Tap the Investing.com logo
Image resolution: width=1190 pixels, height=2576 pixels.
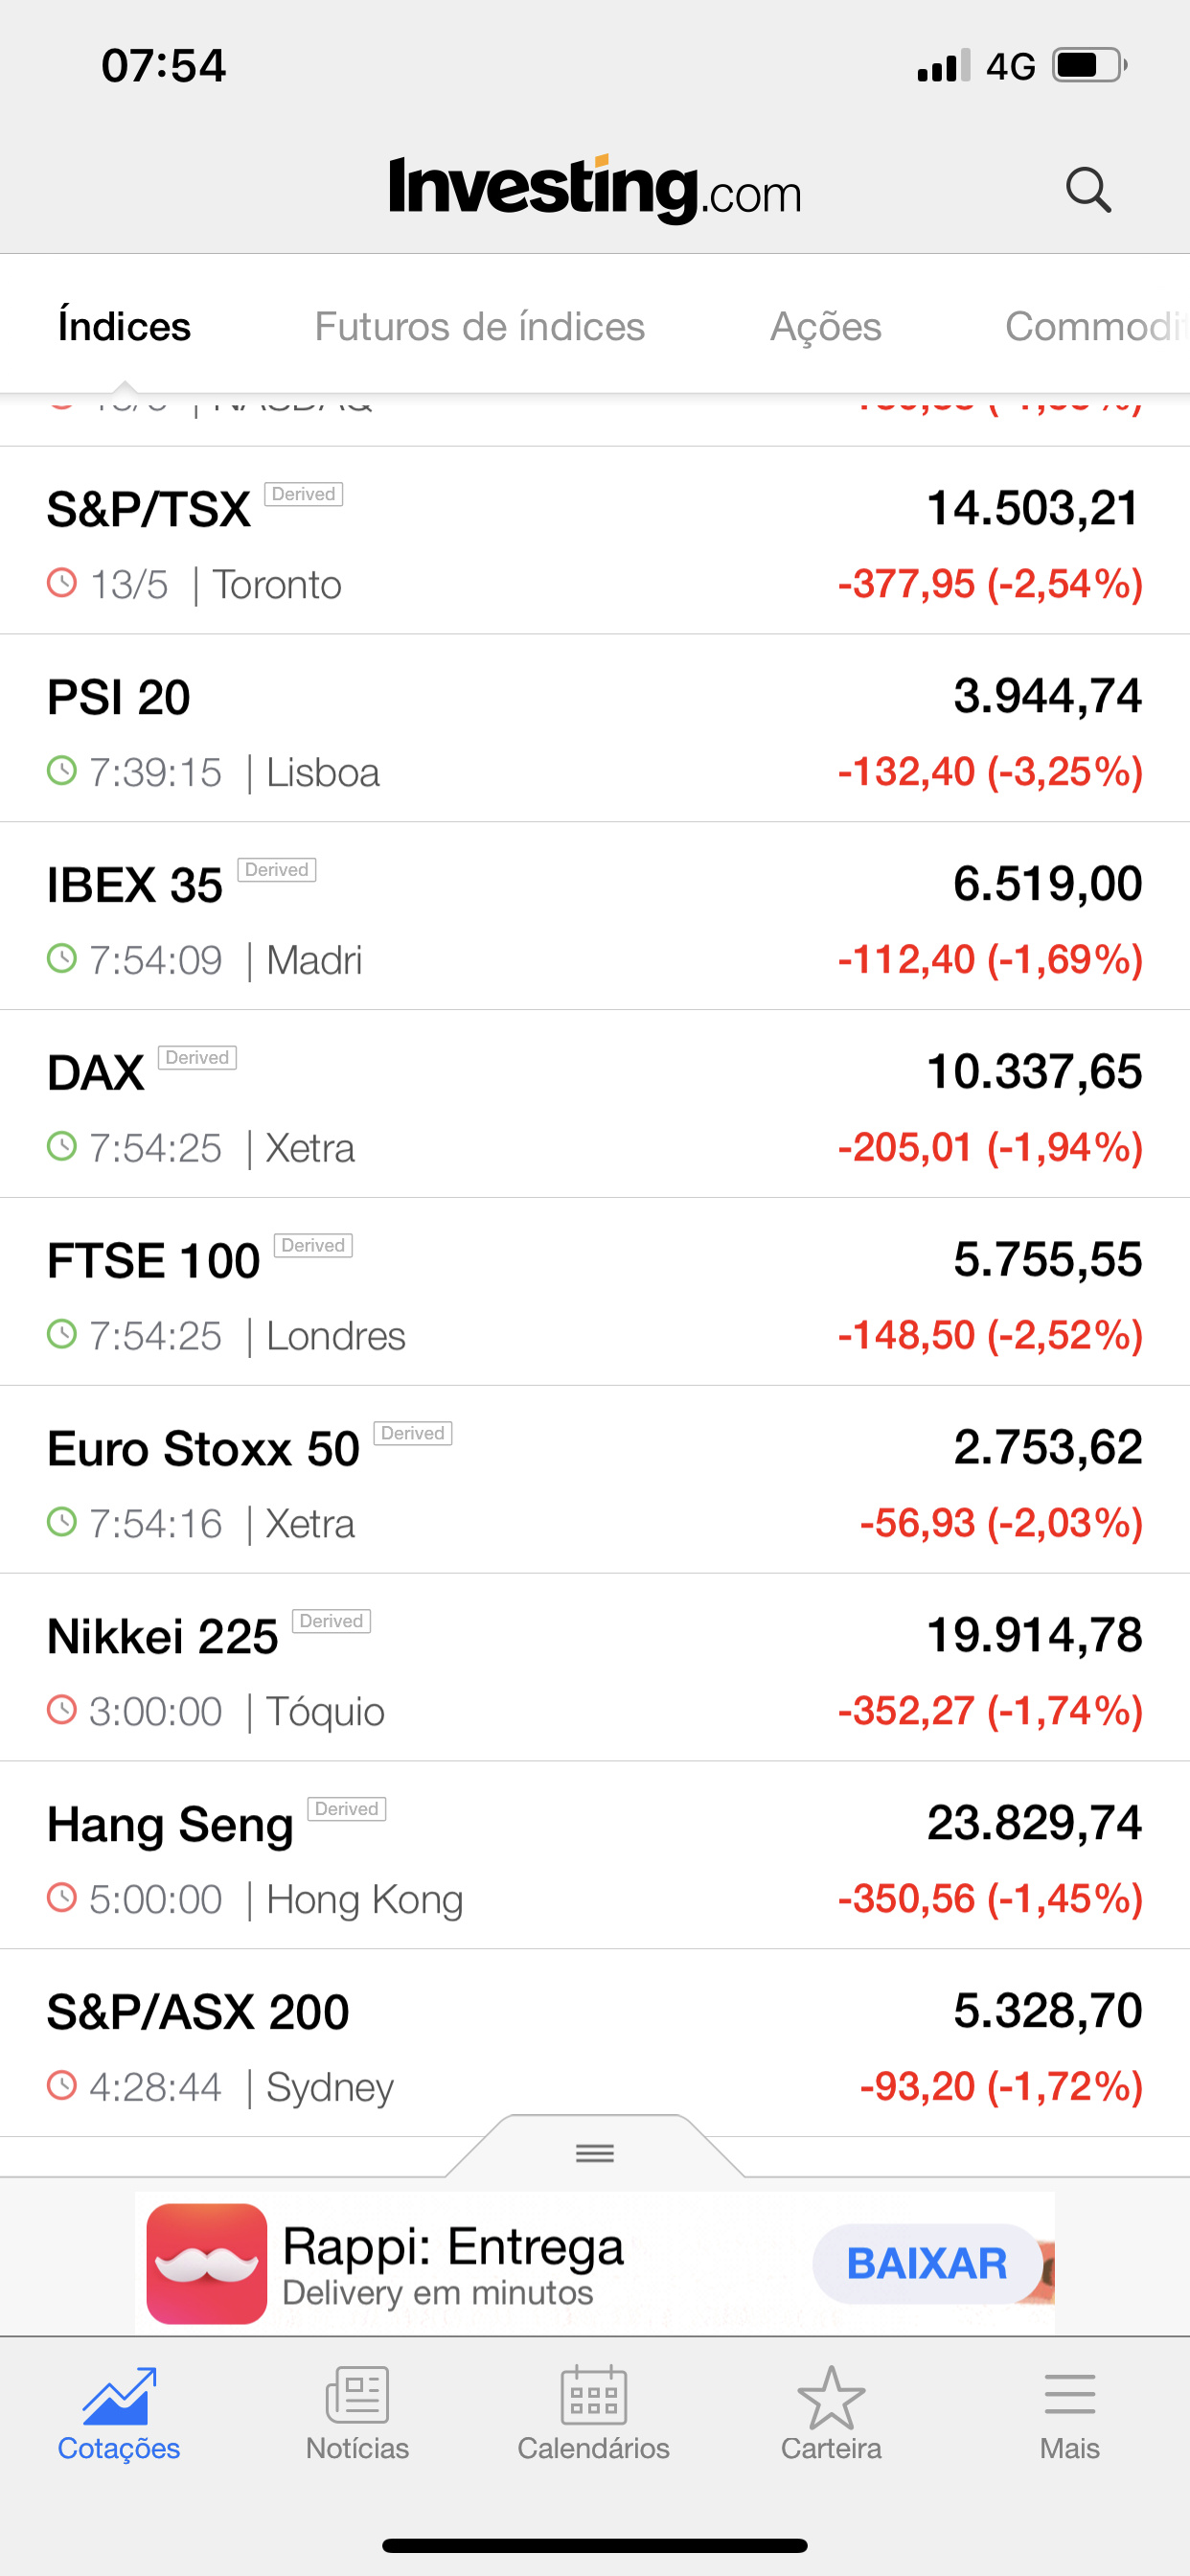[595, 188]
